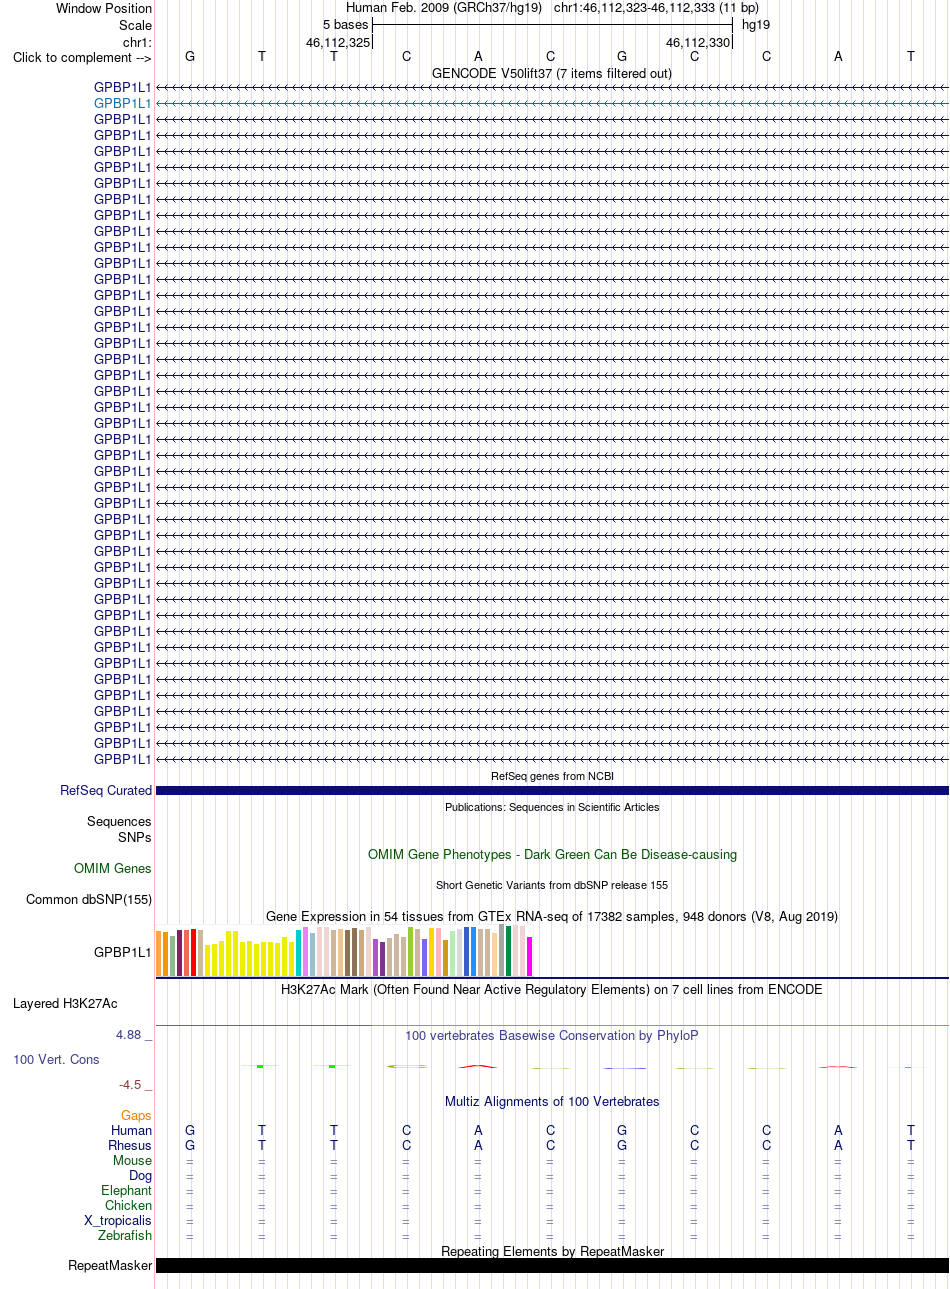Viewport: 950px width, 1289px height.
Task: Click the Chicken alignment row label
Action: [129, 1206]
